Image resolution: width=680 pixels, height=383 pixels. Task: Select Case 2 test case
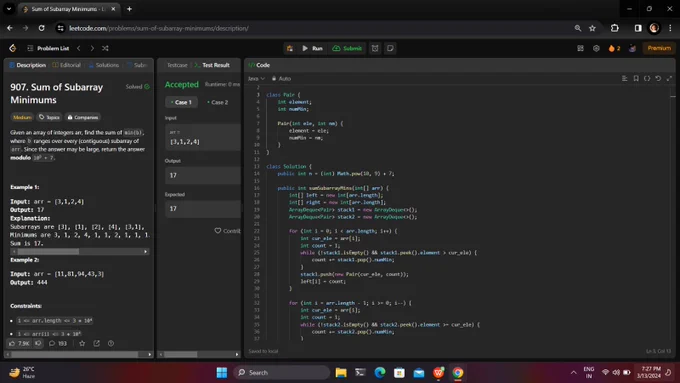click(x=218, y=102)
